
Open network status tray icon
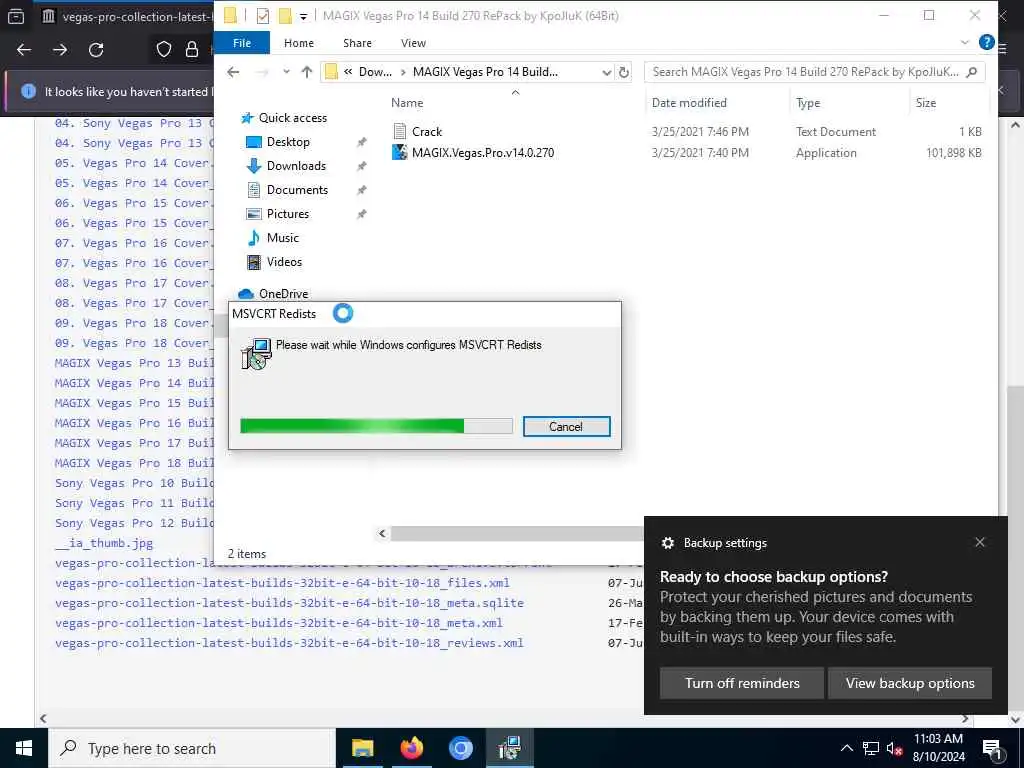click(x=871, y=748)
